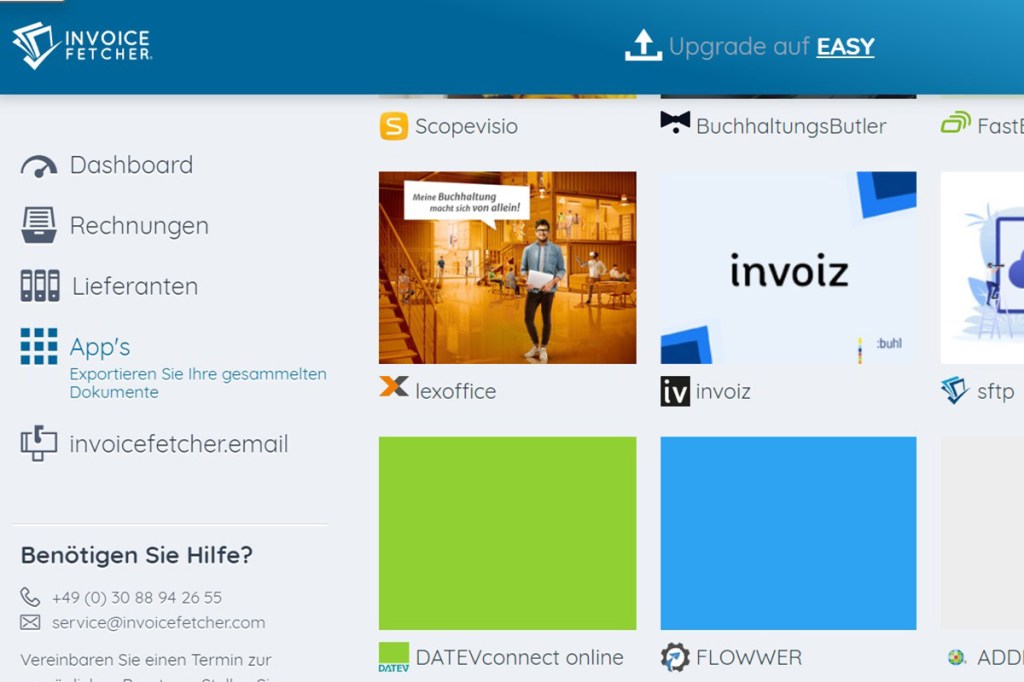Image resolution: width=1024 pixels, height=682 pixels.
Task: Click the App's grid icon
Action: pyautogui.click(x=39, y=347)
